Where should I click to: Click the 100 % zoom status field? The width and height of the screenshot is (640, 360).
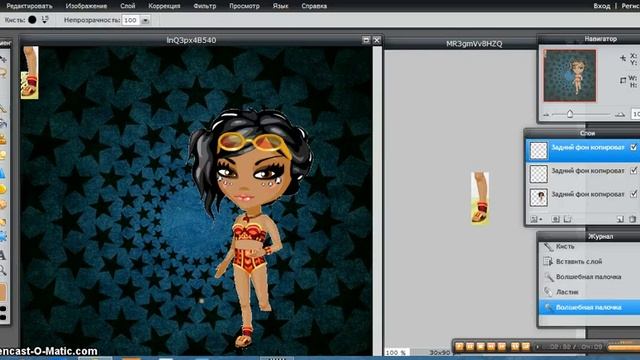[x=396, y=352]
